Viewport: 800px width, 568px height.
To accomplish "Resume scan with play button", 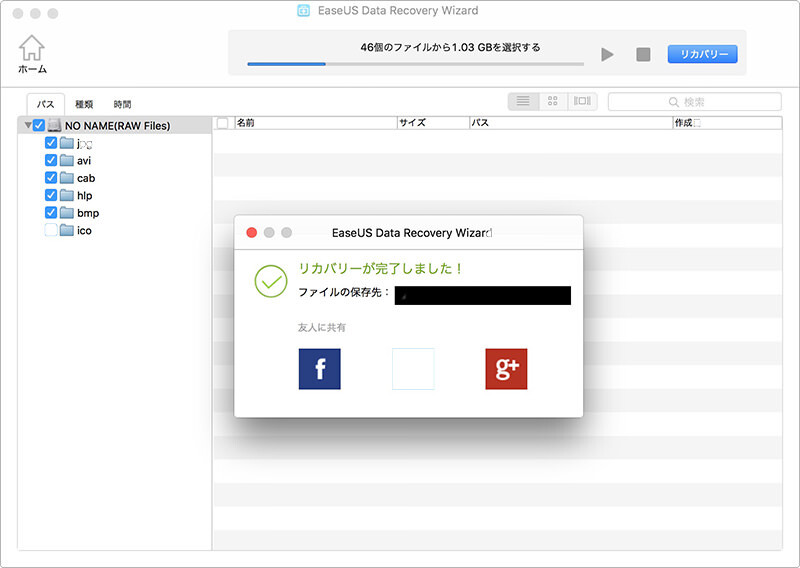I will (607, 54).
